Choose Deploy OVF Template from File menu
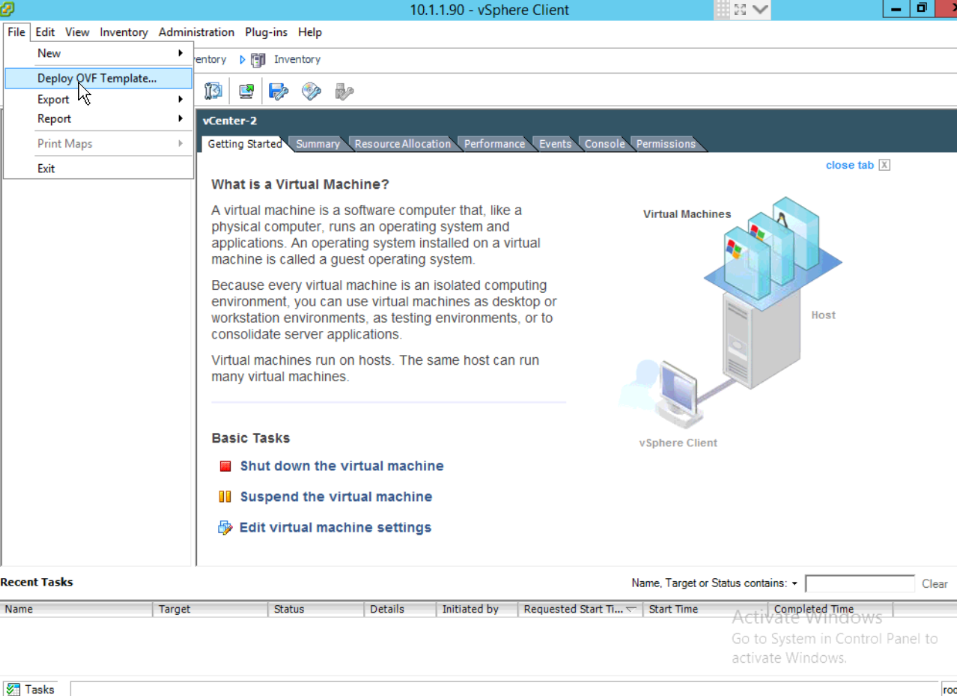Viewport: 957px width, 696px height. [x=98, y=78]
